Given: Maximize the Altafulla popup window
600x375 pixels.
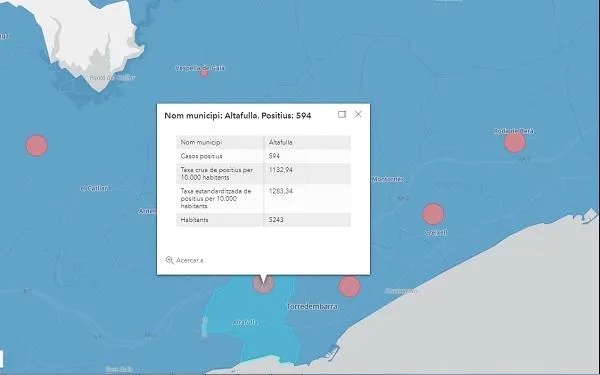Looking at the screenshot, I should click(342, 114).
